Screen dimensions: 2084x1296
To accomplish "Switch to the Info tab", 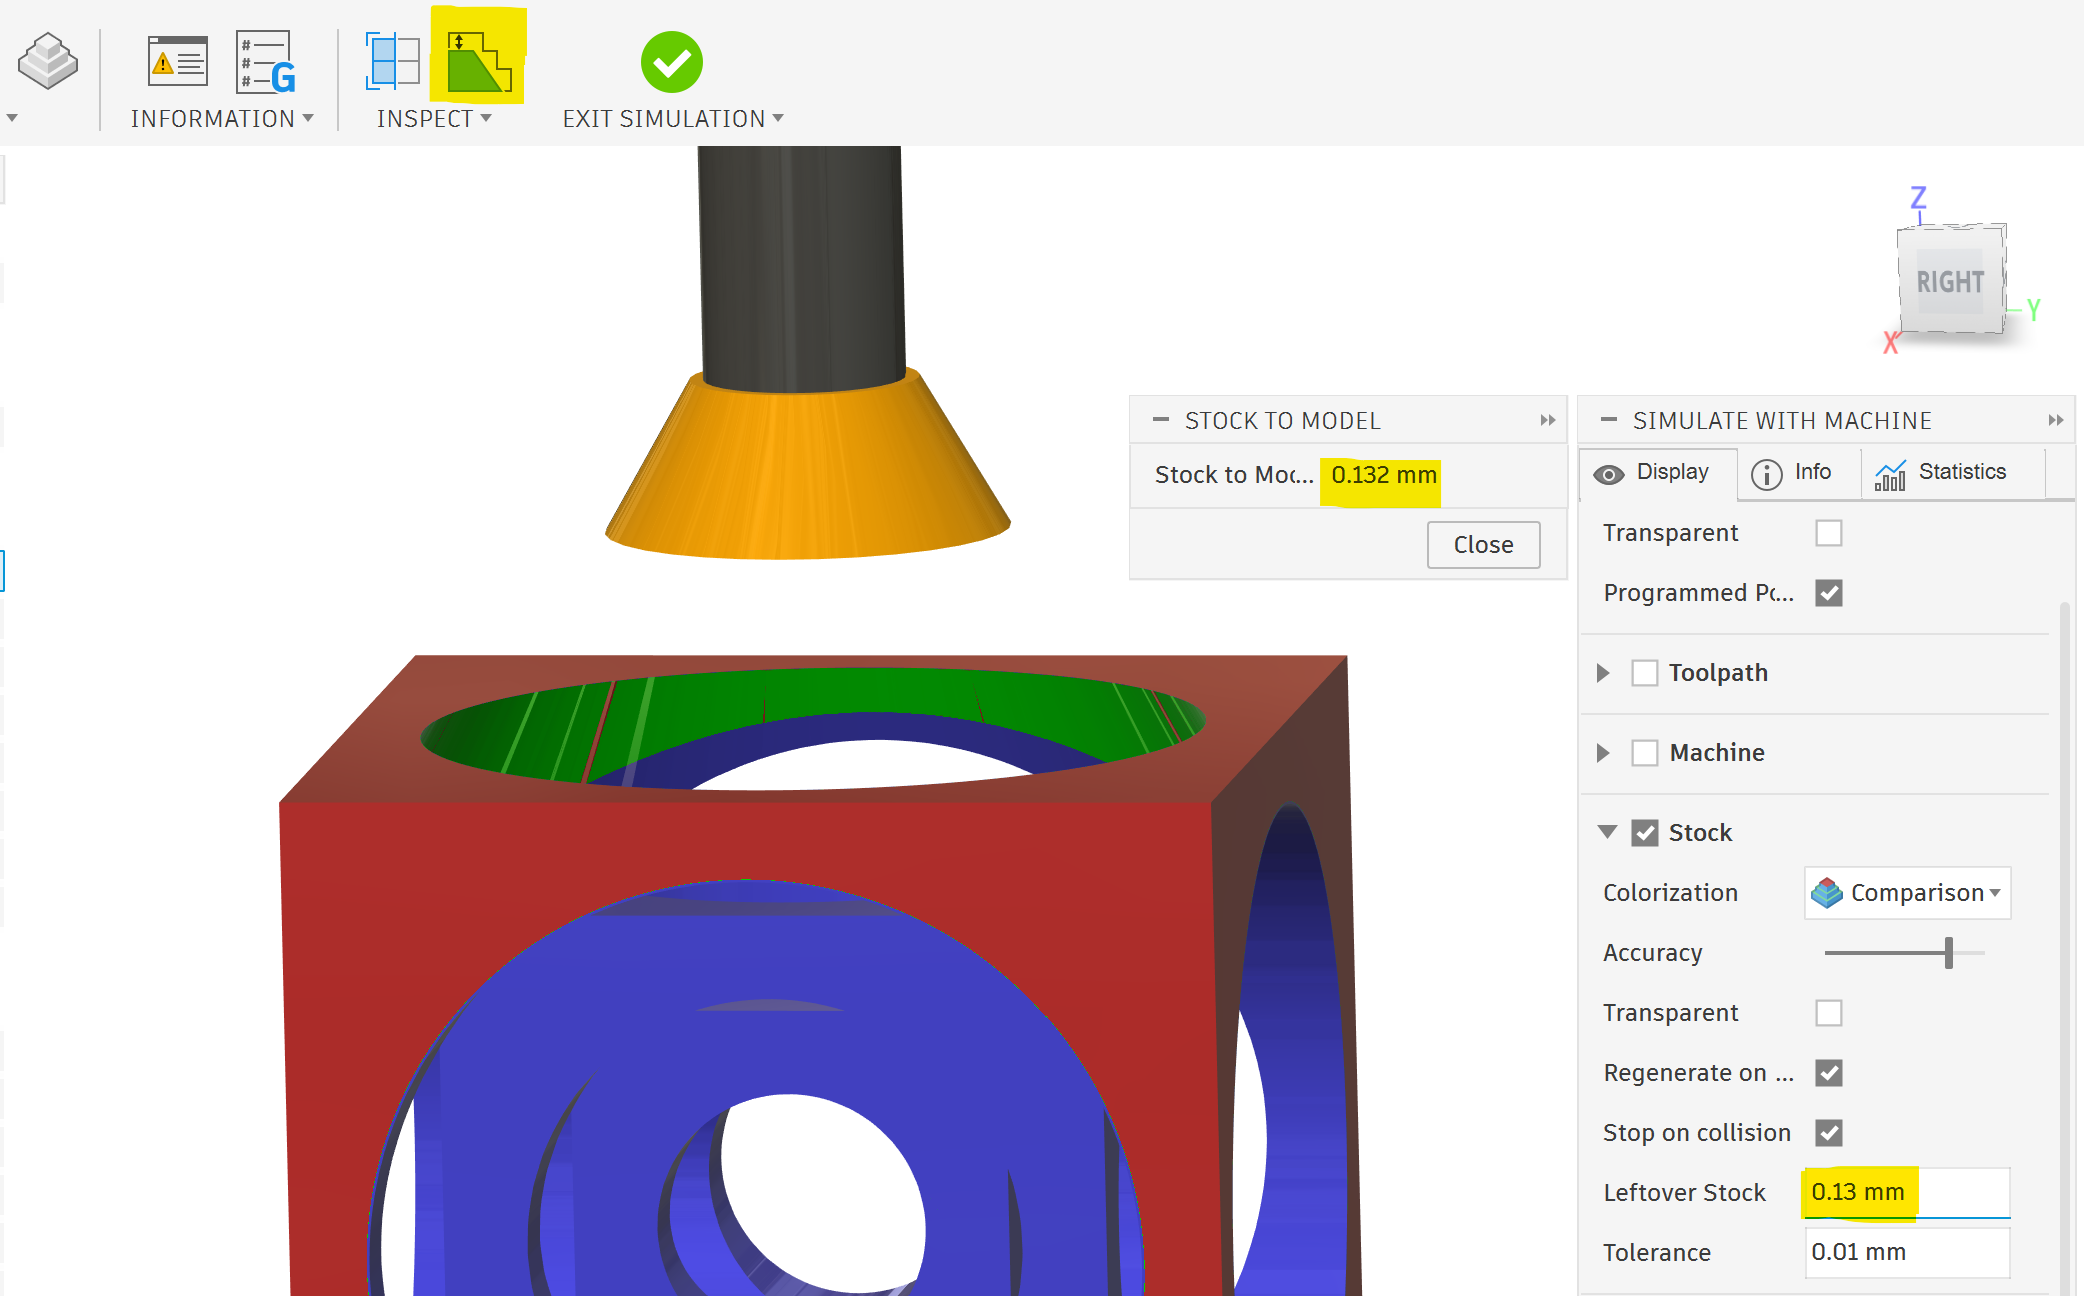I will [x=1798, y=473].
